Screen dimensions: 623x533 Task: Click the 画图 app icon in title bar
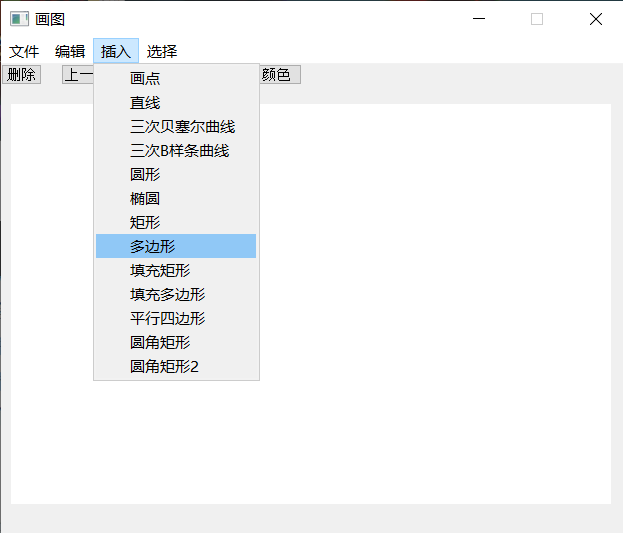(x=19, y=19)
